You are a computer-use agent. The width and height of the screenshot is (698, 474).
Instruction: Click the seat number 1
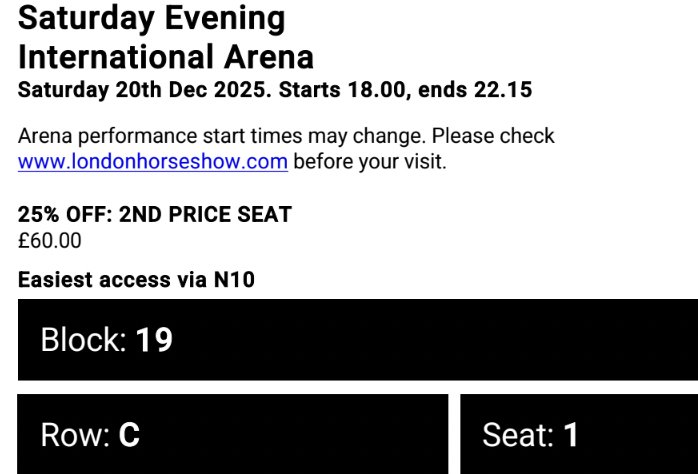pyautogui.click(x=571, y=435)
